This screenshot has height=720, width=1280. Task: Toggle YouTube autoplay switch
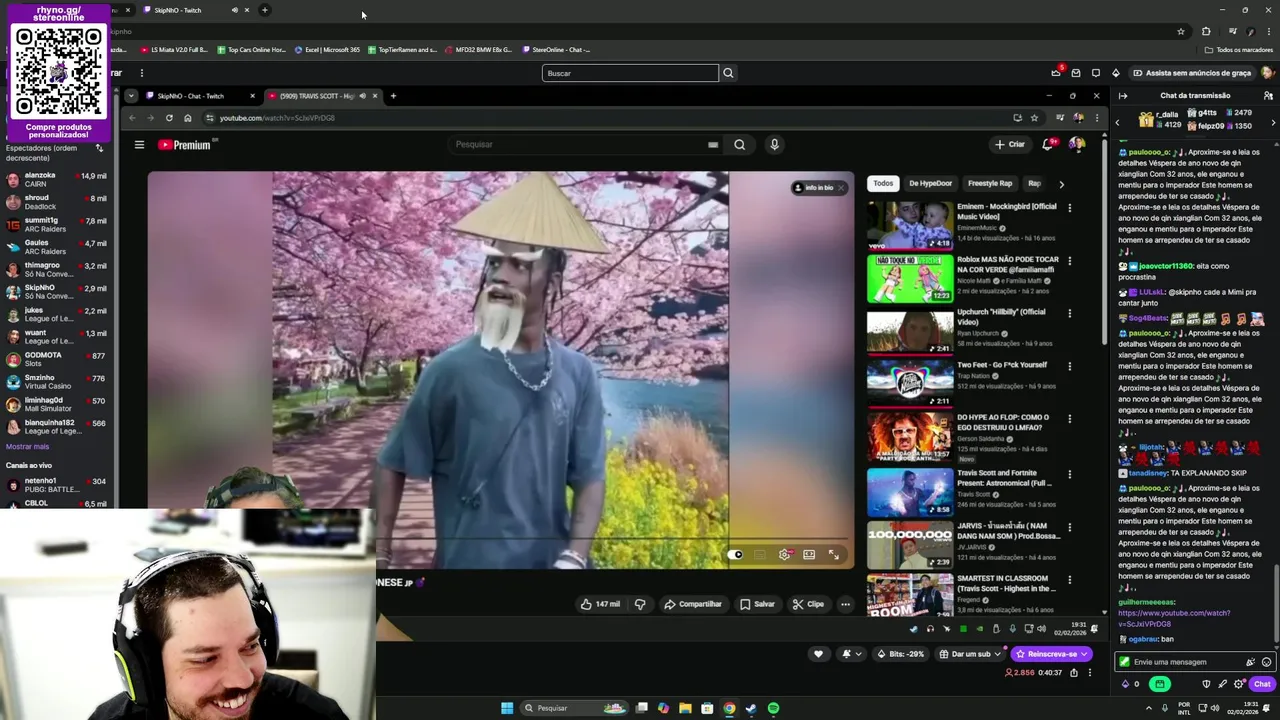737,554
